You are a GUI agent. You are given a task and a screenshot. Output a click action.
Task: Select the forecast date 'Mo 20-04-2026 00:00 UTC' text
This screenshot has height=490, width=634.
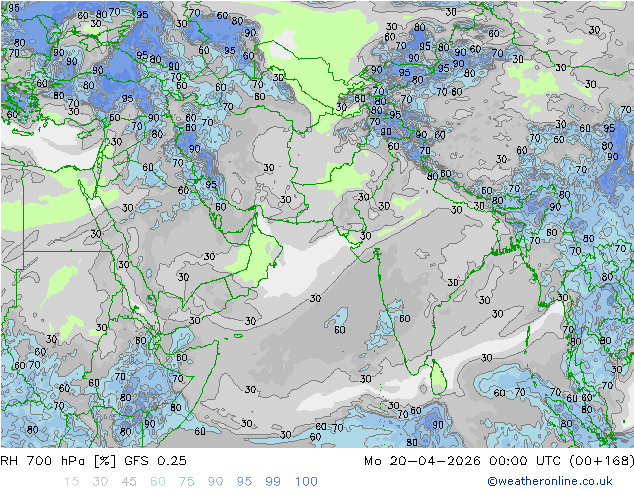[464, 460]
